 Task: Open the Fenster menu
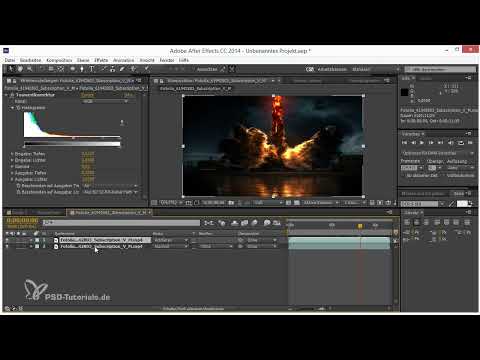point(167,60)
